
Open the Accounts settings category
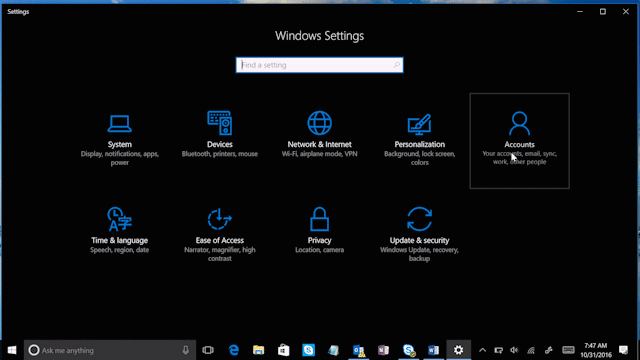520,141
